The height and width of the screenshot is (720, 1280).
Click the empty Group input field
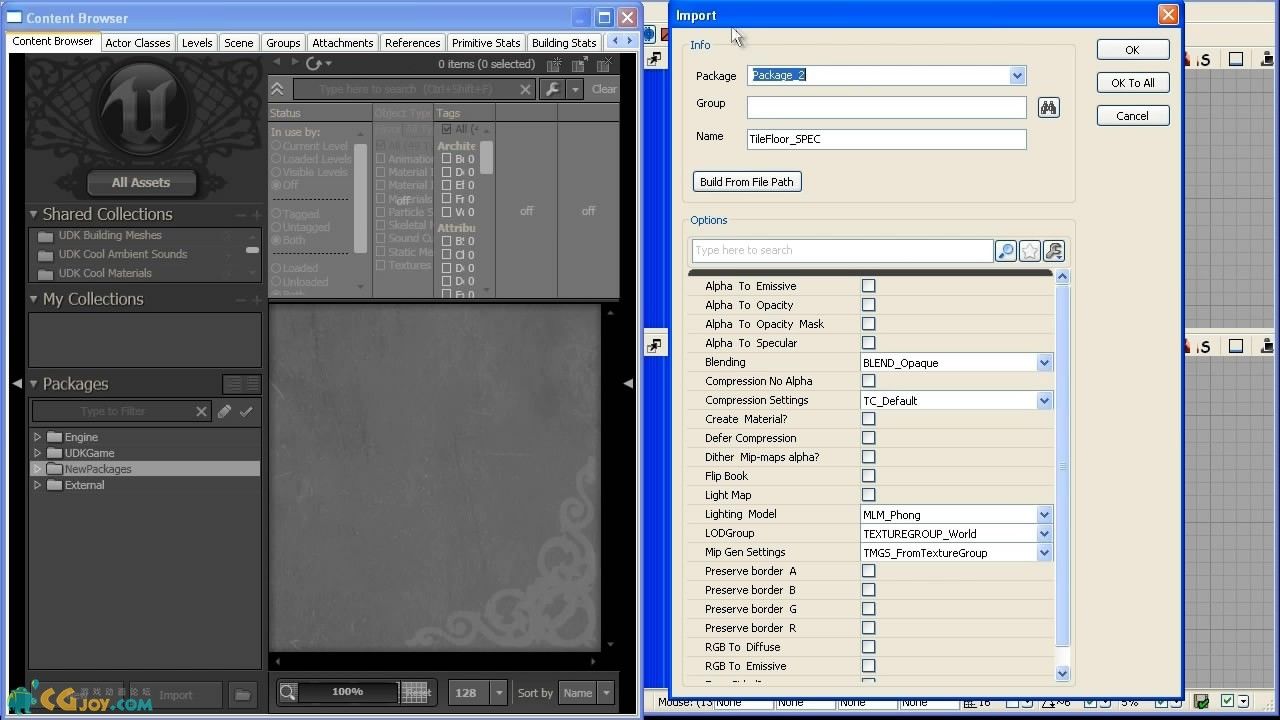(x=886, y=106)
